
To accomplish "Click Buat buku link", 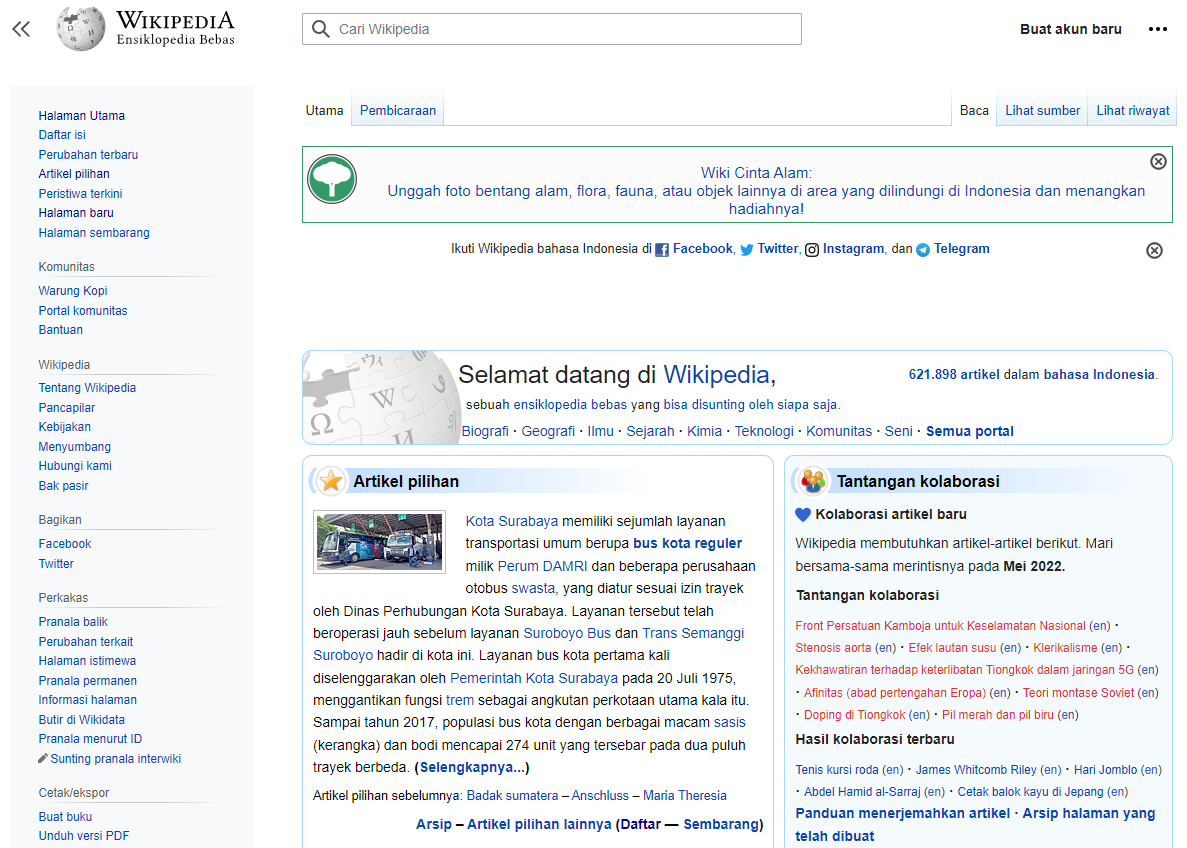I will click(65, 817).
